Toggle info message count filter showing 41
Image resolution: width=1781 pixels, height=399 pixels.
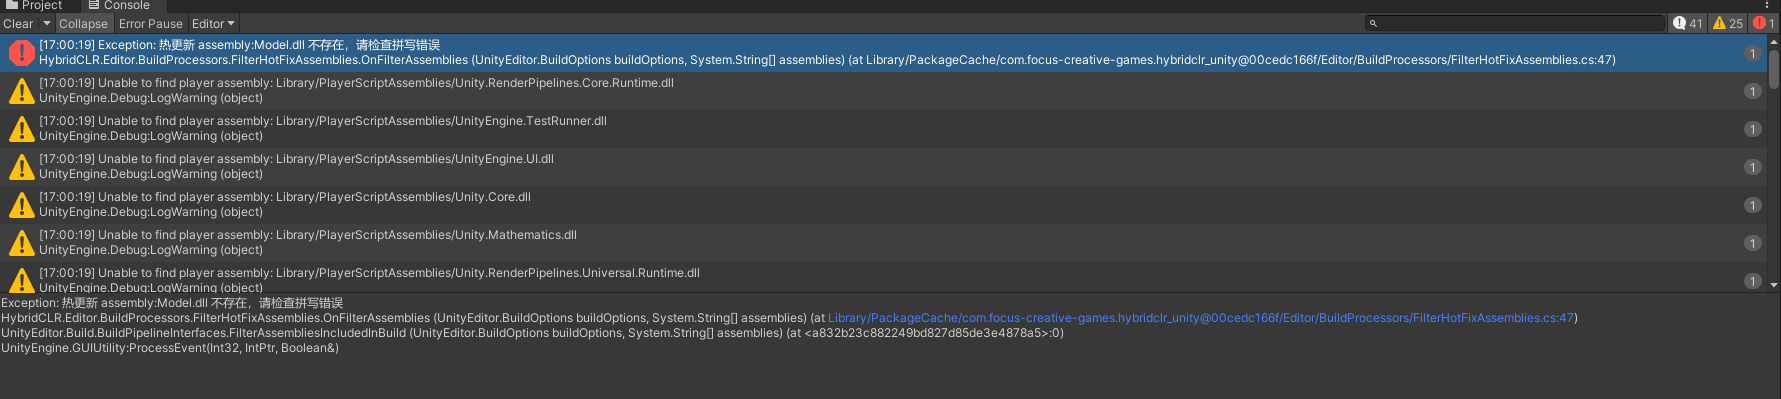click(x=1688, y=23)
